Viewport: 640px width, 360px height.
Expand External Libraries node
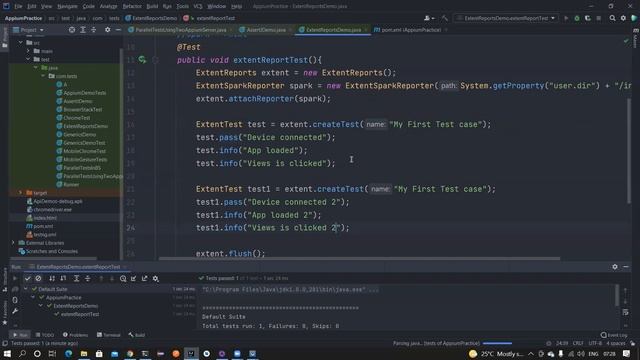(13, 243)
